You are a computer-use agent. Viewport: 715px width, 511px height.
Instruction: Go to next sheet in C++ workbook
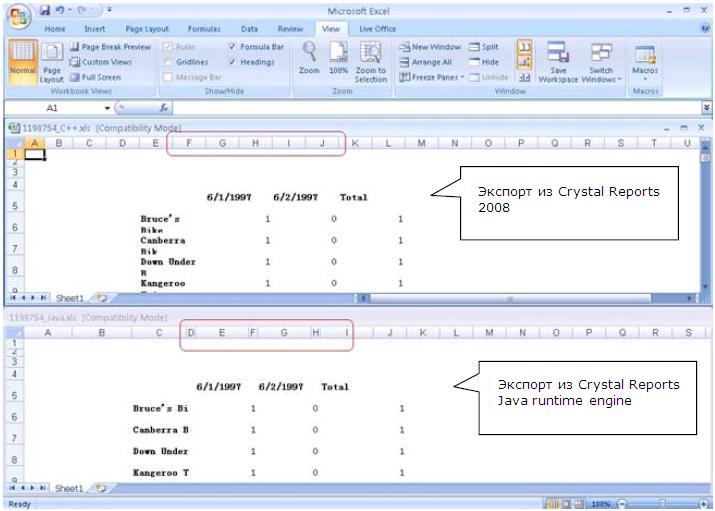pyautogui.click(x=33, y=298)
